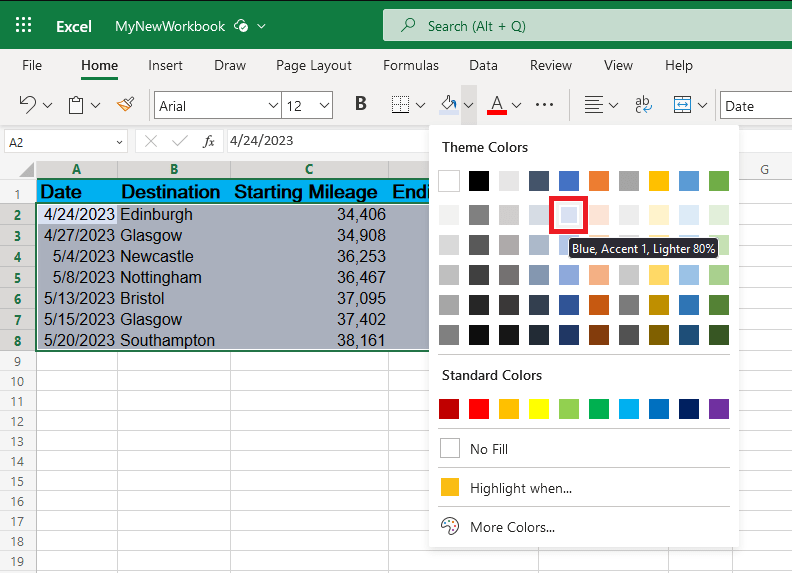Screen dimensions: 792x573
Task: Select the Destination header cell
Action: (x=174, y=192)
